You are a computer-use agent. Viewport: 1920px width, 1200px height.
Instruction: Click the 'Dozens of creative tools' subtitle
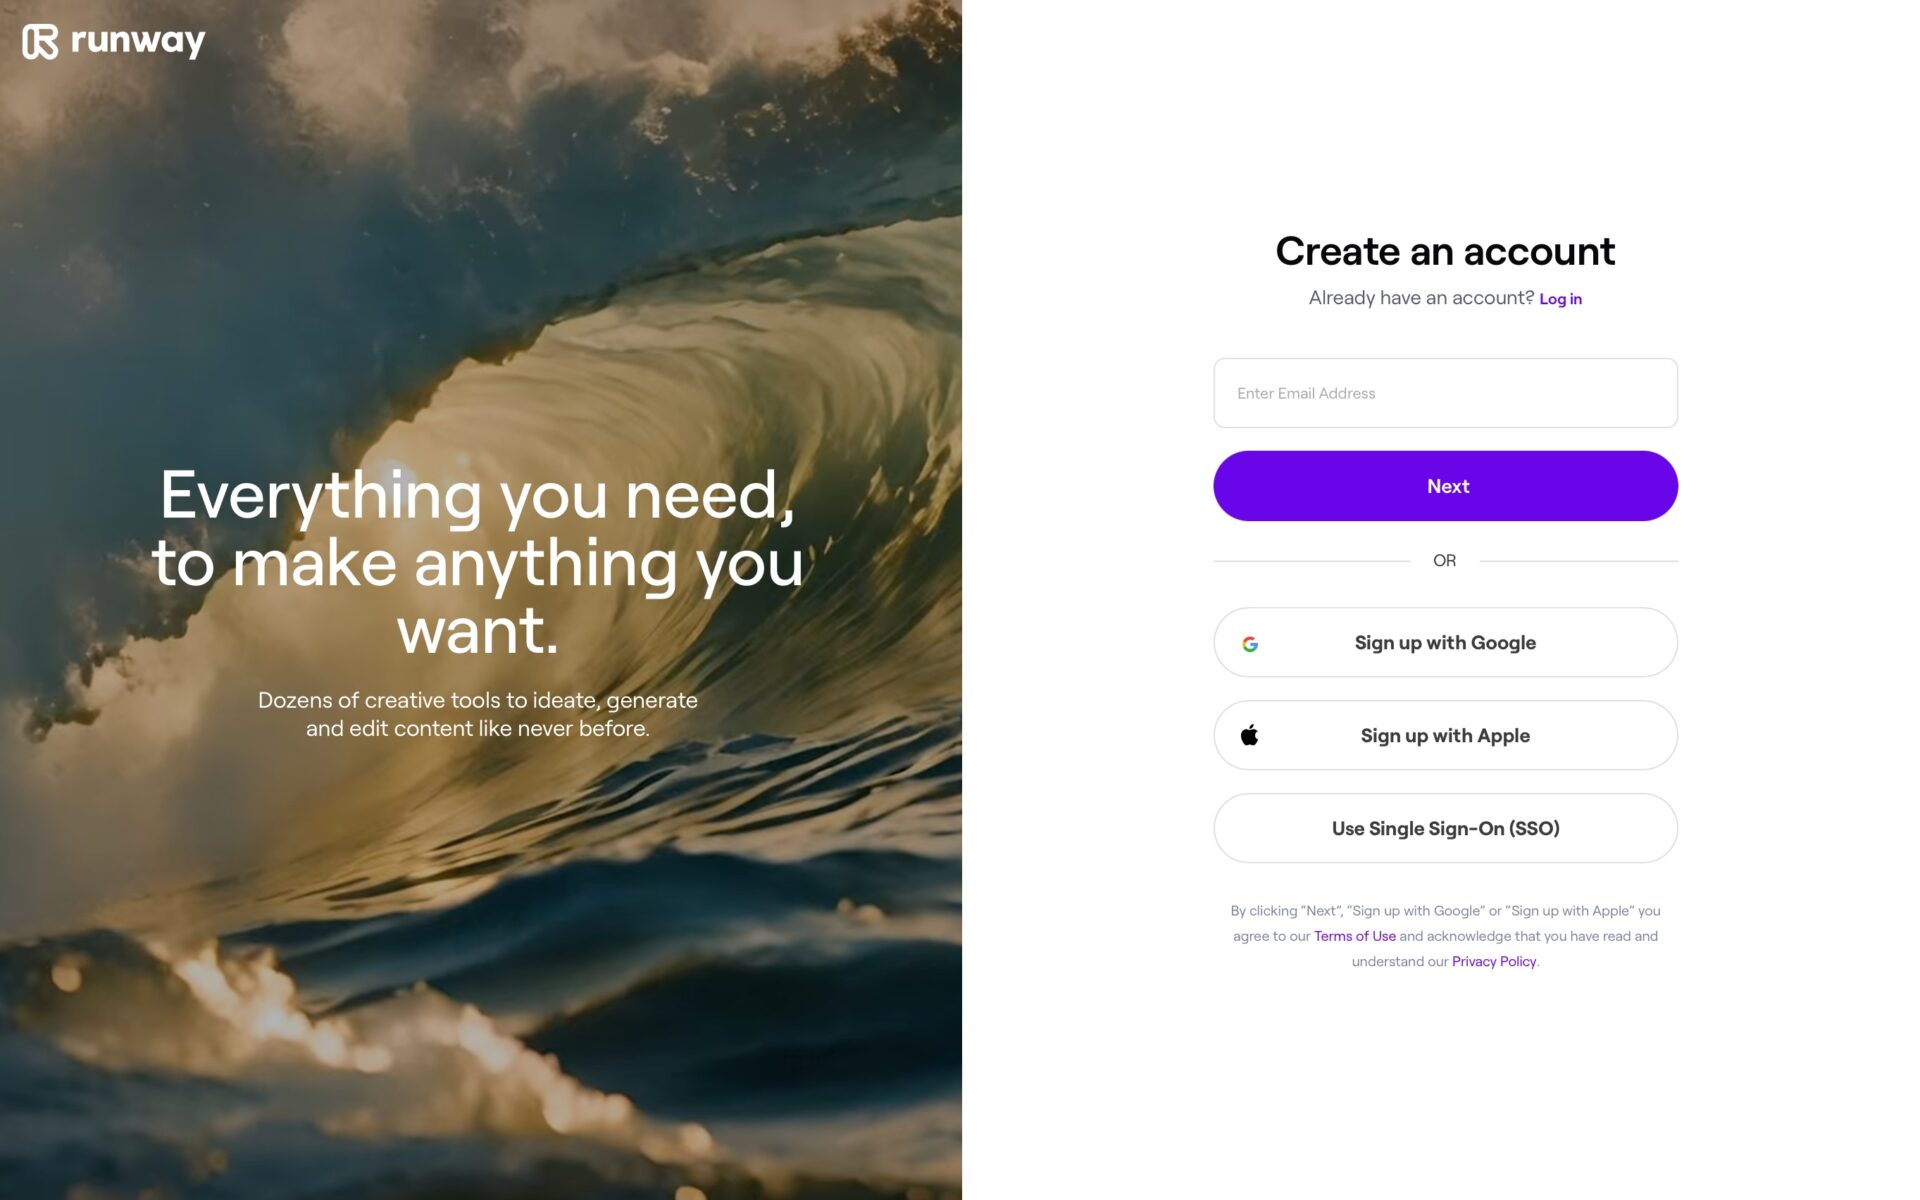(x=478, y=714)
